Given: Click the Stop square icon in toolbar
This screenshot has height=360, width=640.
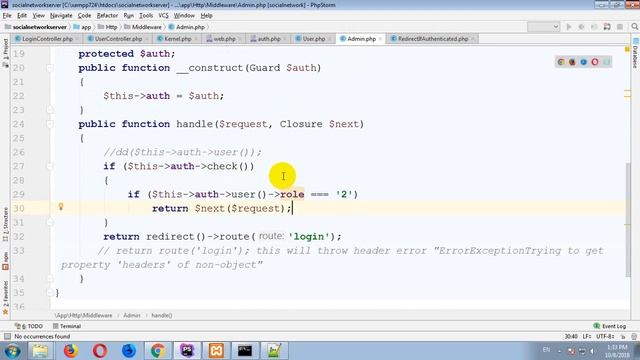Looking at the screenshot, I should tap(620, 27).
